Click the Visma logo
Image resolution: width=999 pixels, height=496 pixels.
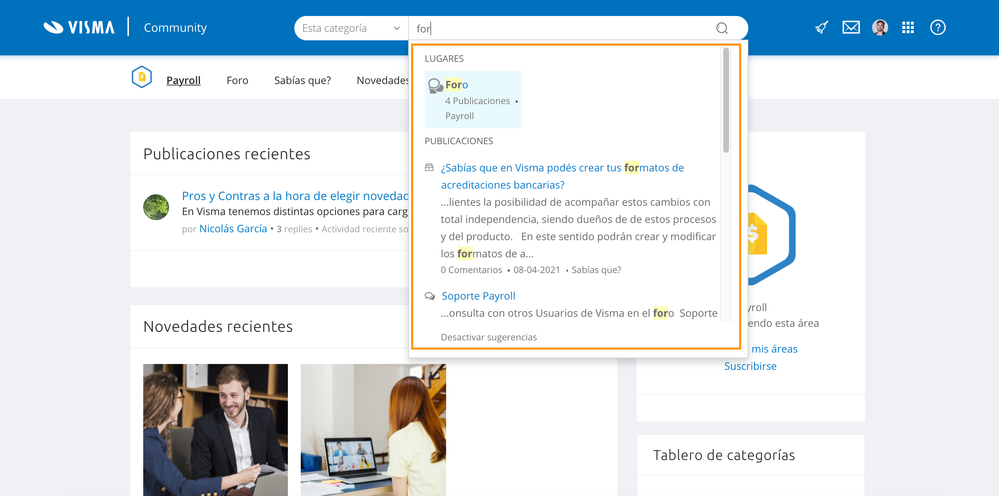79,27
